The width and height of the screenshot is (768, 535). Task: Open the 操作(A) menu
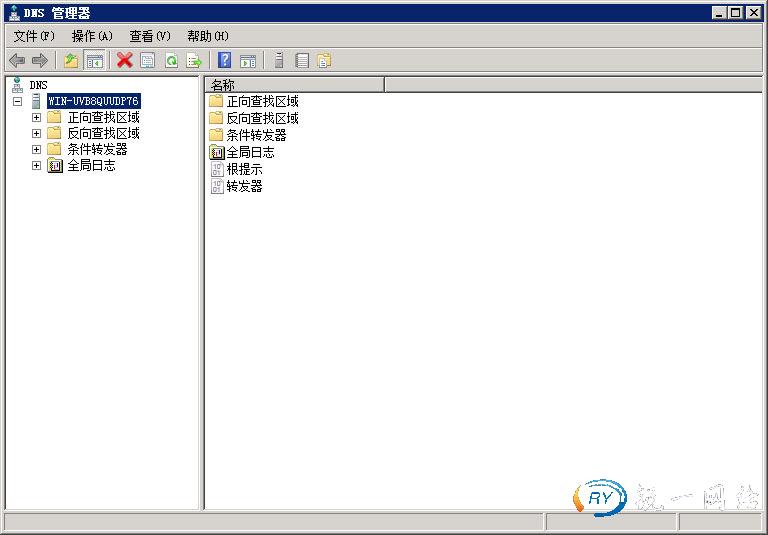[92, 36]
